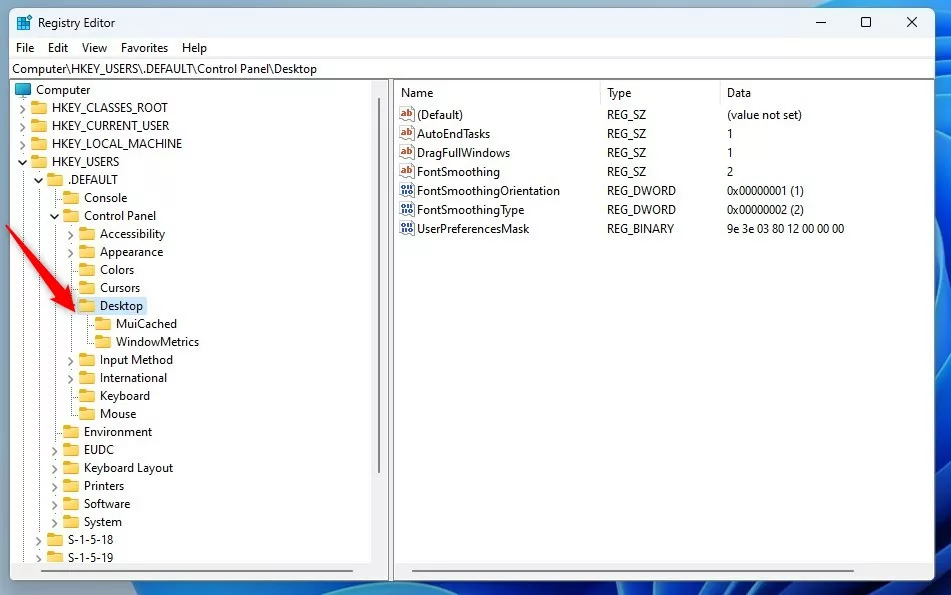Open the Edit menu
Viewport: 951px width, 595px height.
pyautogui.click(x=58, y=48)
